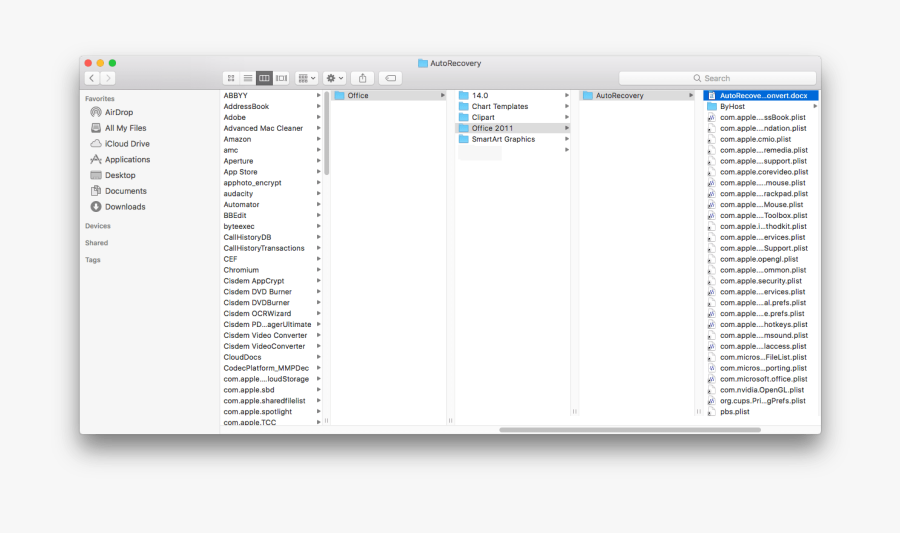
Task: Switch to column view
Action: point(264,78)
